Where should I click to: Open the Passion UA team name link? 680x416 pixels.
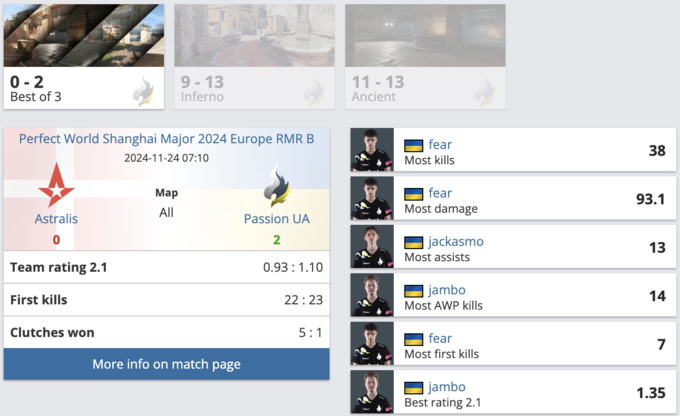click(275, 218)
